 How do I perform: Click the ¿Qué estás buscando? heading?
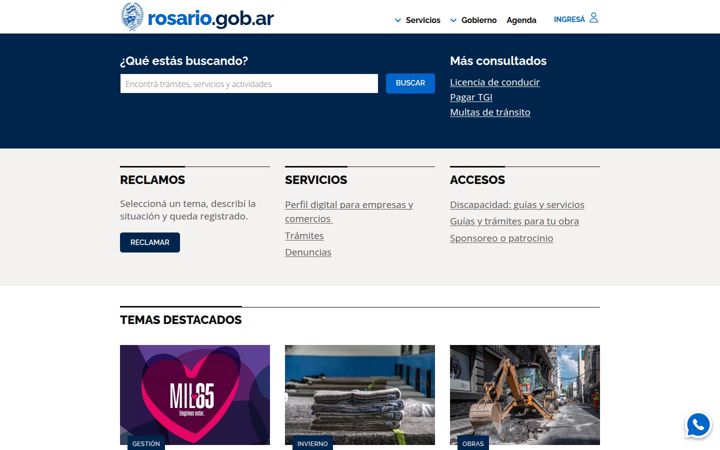[x=184, y=61]
